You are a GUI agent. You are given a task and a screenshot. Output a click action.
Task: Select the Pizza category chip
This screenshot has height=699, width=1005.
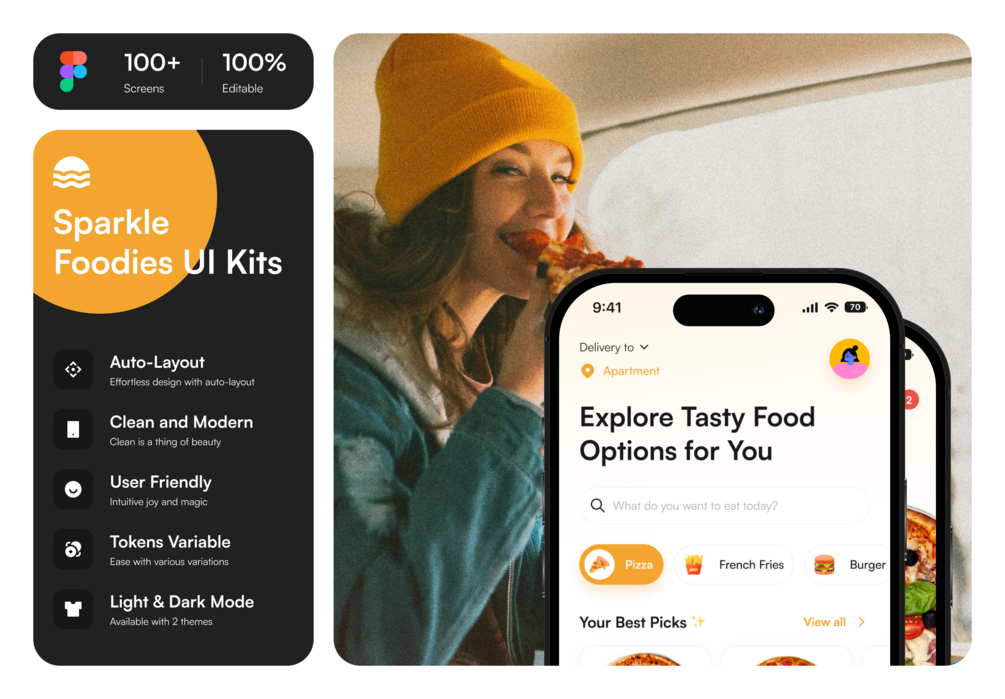click(x=621, y=564)
